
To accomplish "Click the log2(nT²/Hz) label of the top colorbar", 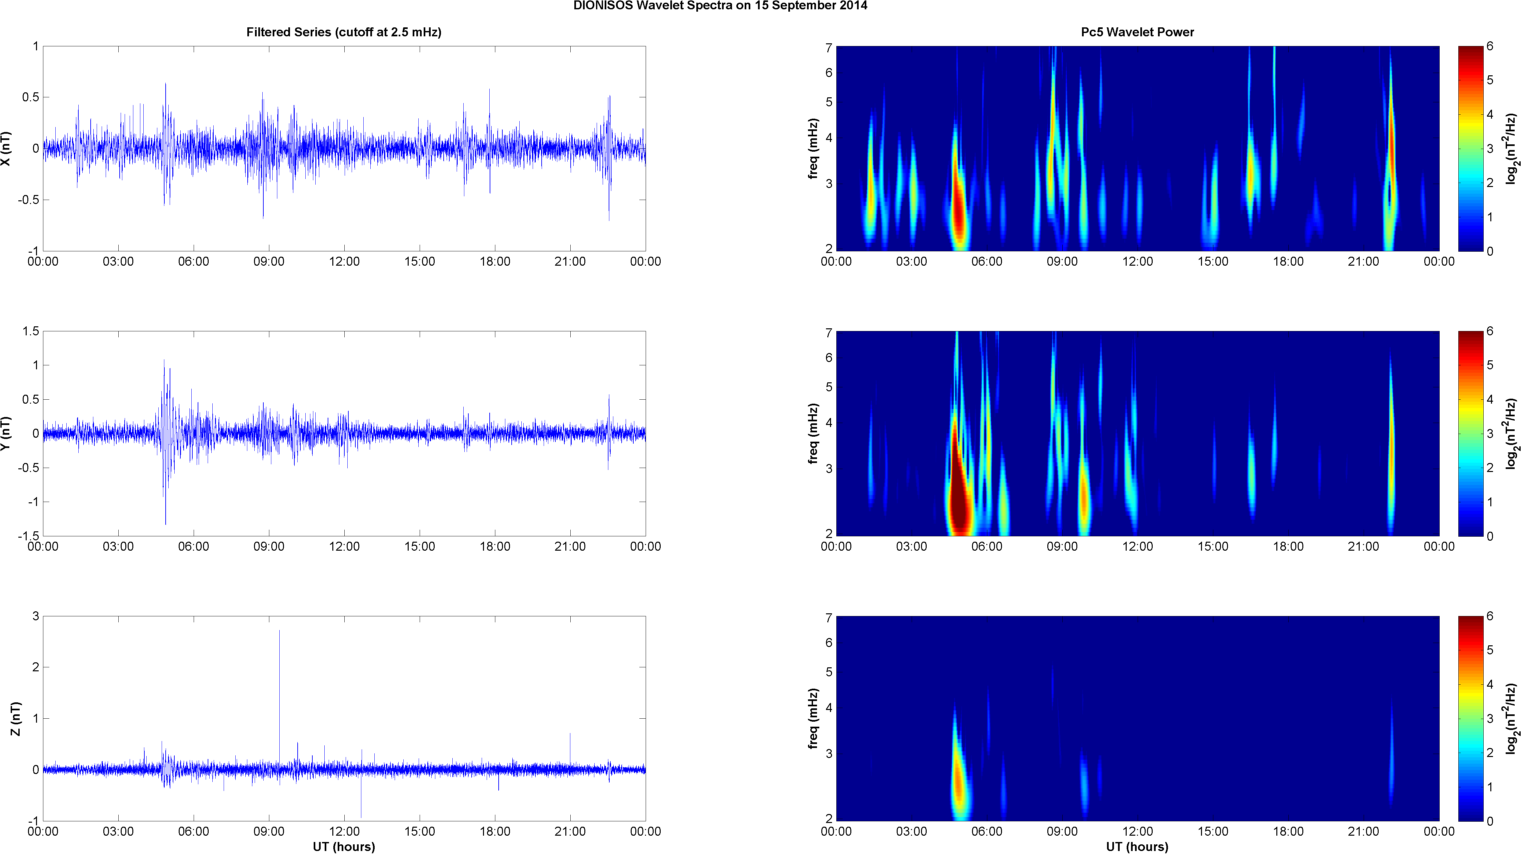I will click(x=1513, y=148).
